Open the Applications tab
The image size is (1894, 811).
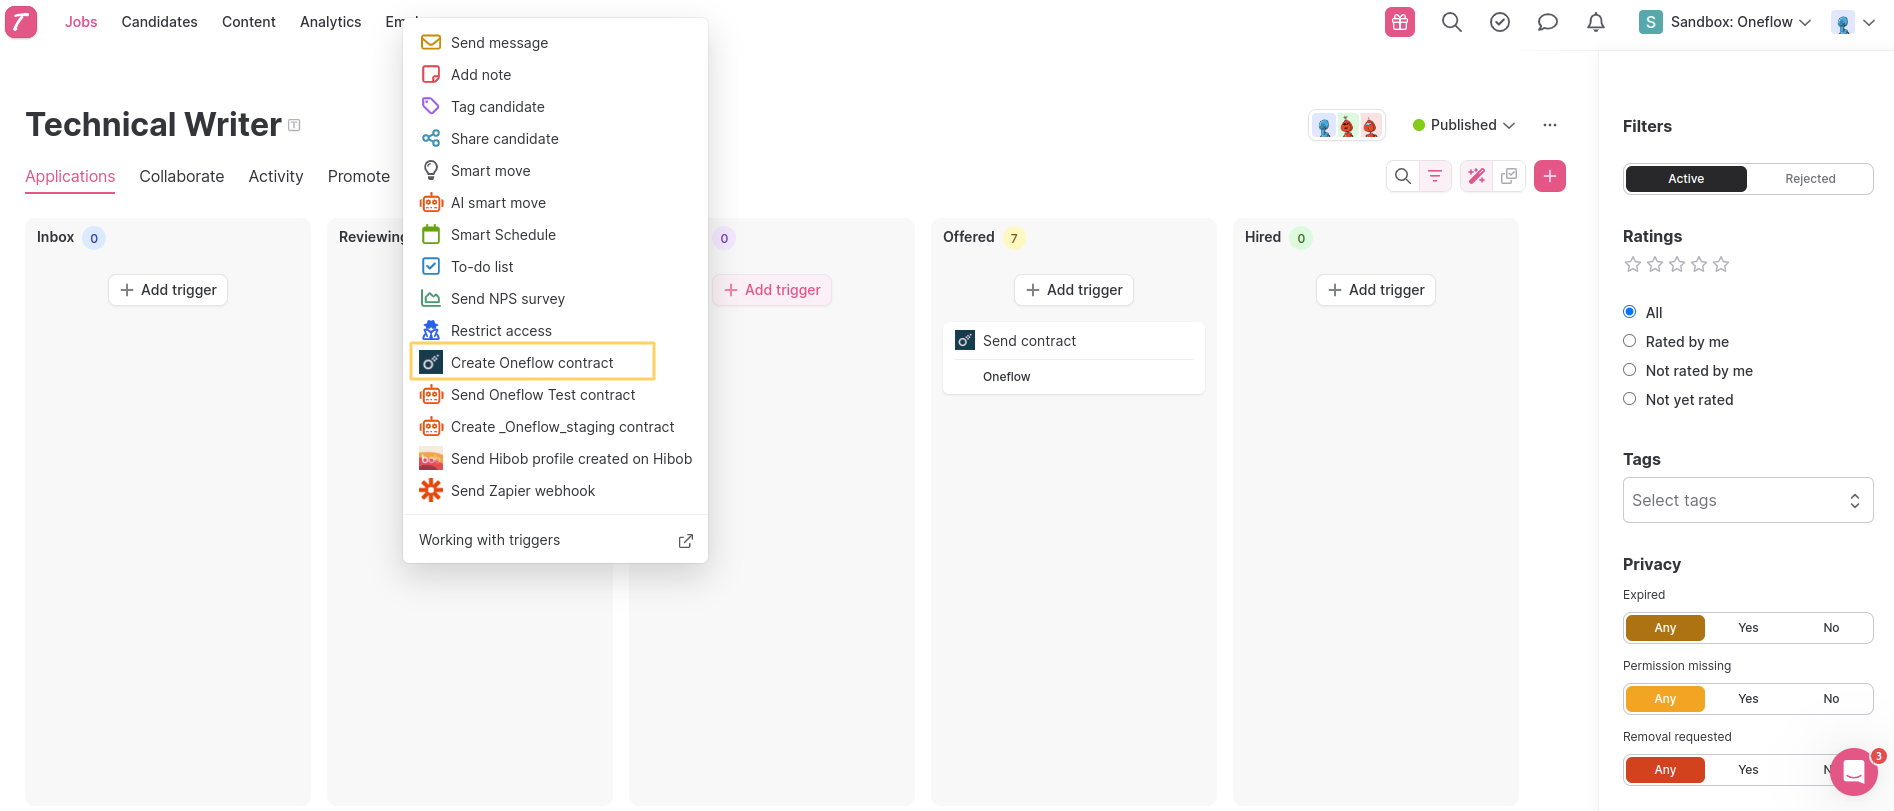click(x=70, y=176)
